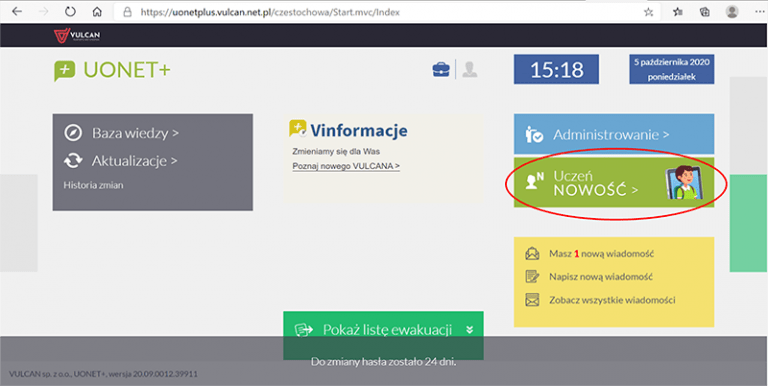Image resolution: width=768 pixels, height=386 pixels.
Task: Click the UONET+ title text
Action: click(x=127, y=70)
